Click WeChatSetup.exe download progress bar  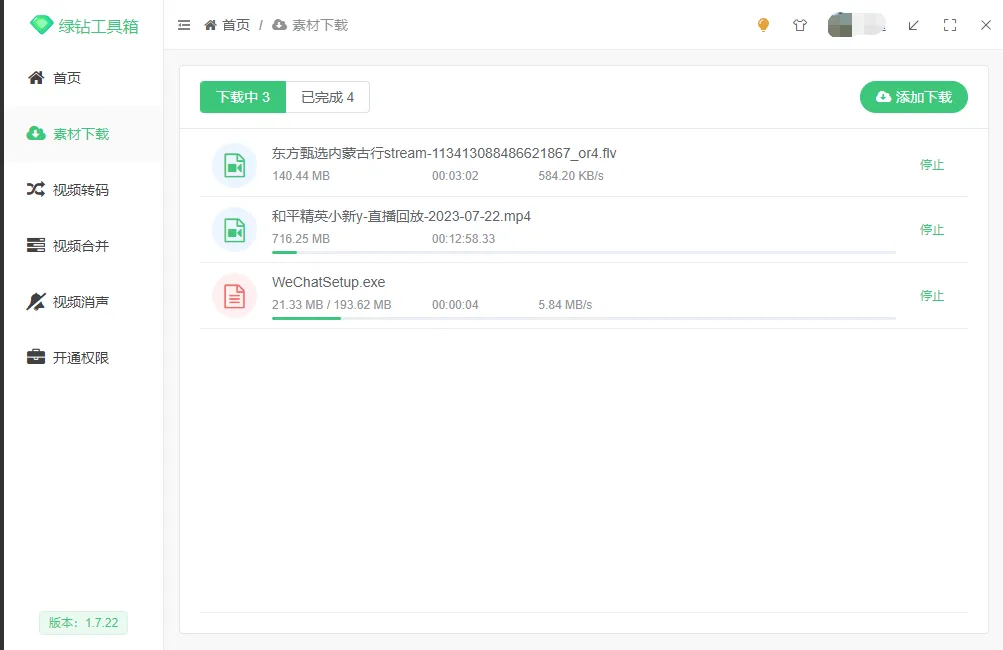(x=590, y=317)
